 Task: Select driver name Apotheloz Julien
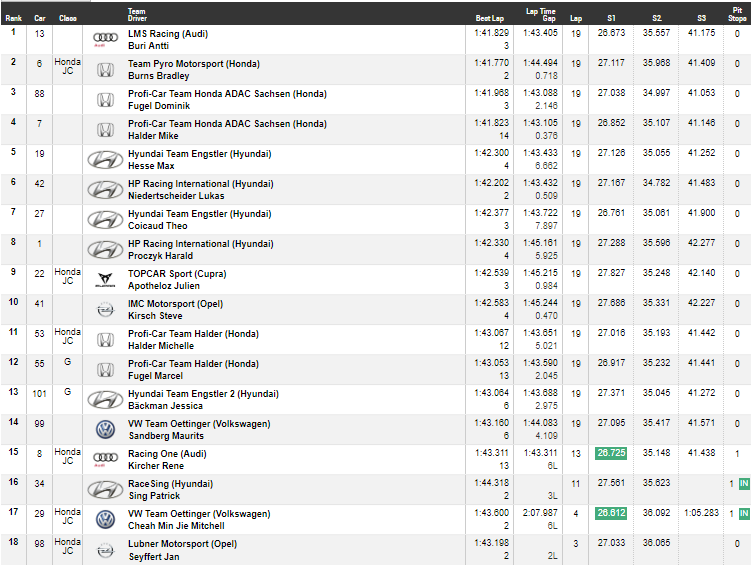click(164, 286)
